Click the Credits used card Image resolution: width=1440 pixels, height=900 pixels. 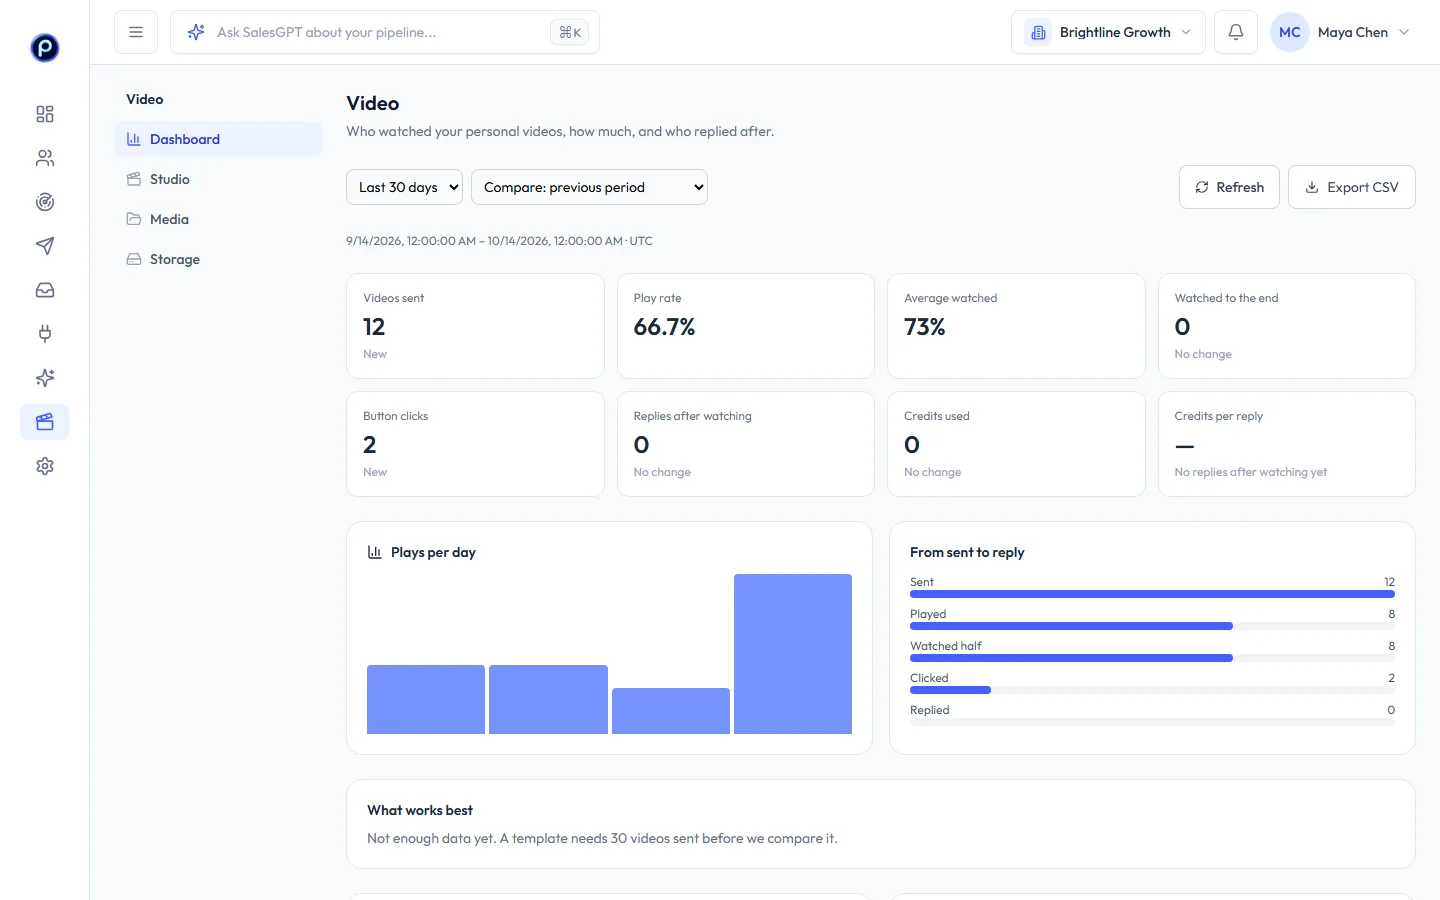[x=1016, y=444]
